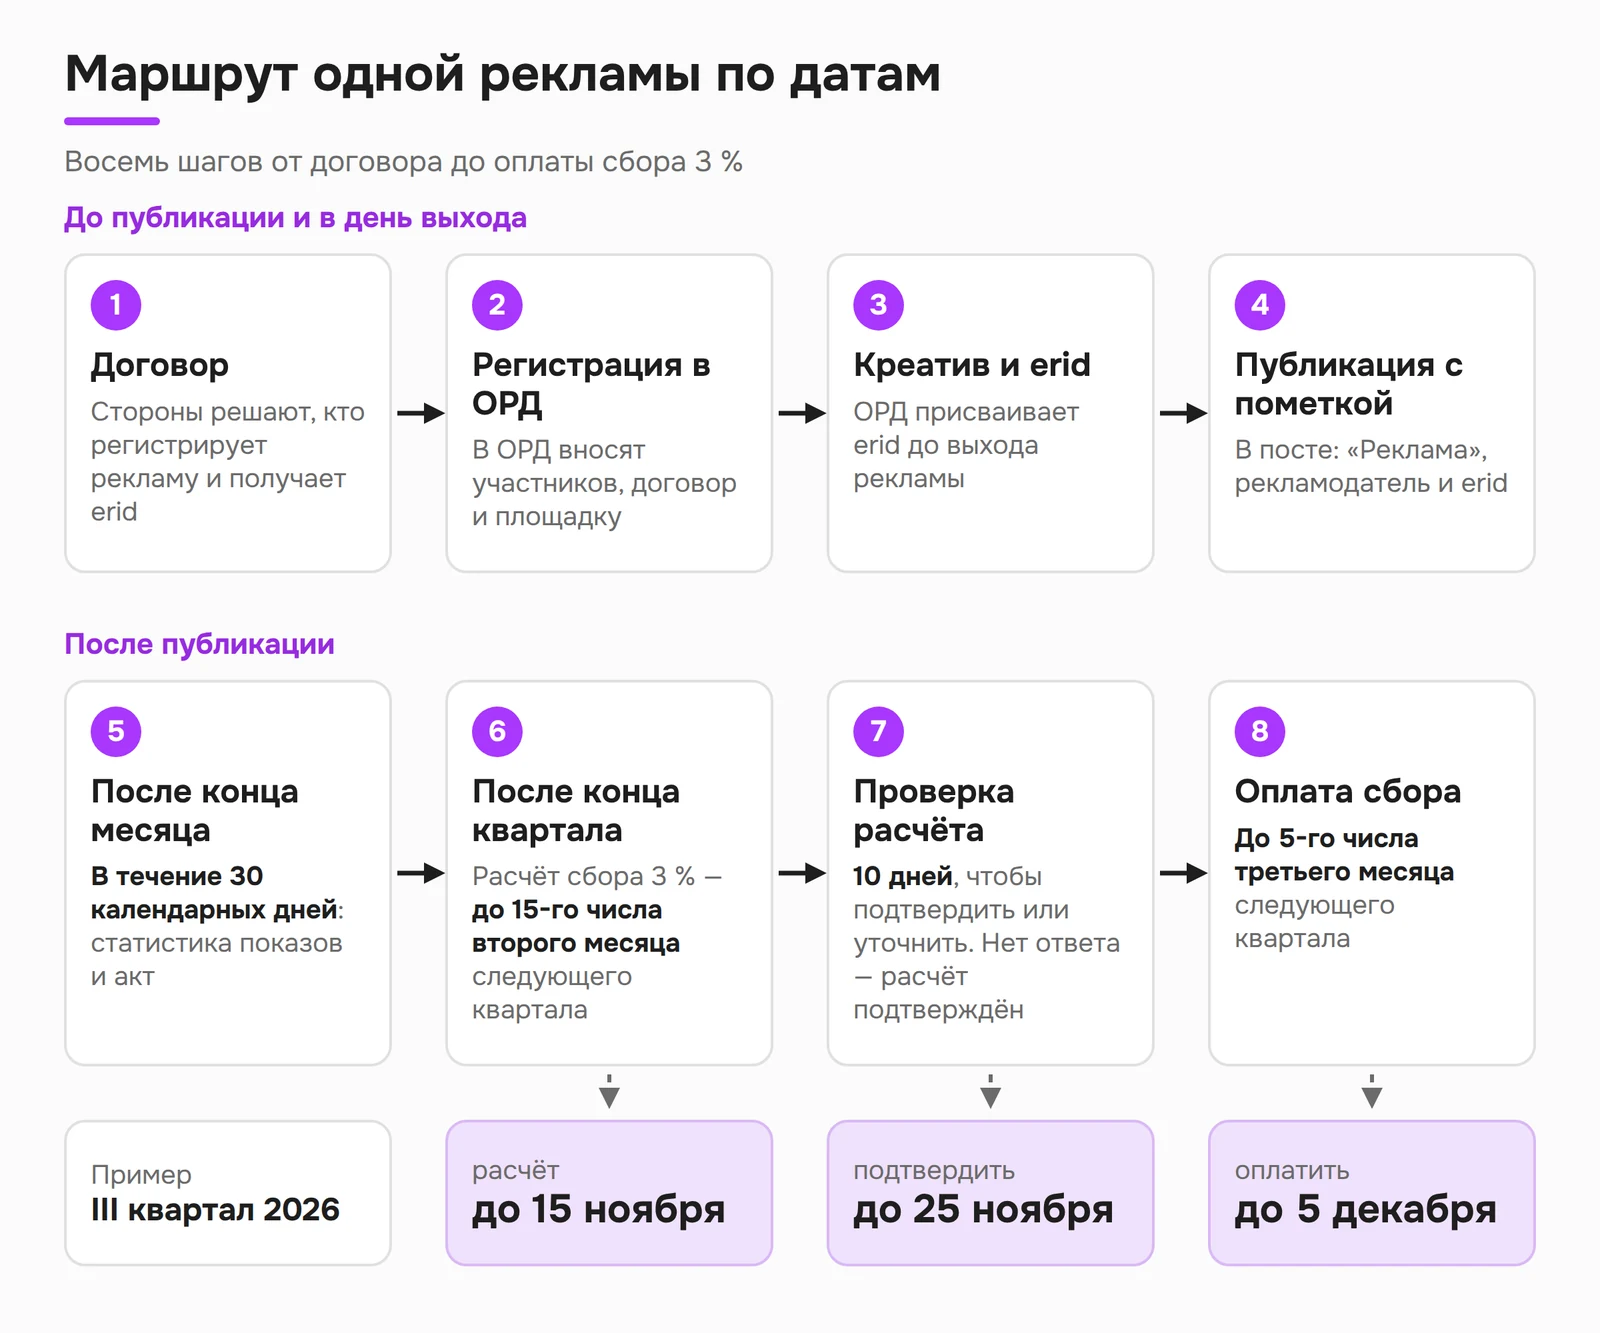Click the deadline 'до 25 ноября'
This screenshot has width=1600, height=1333.
[x=983, y=1210]
